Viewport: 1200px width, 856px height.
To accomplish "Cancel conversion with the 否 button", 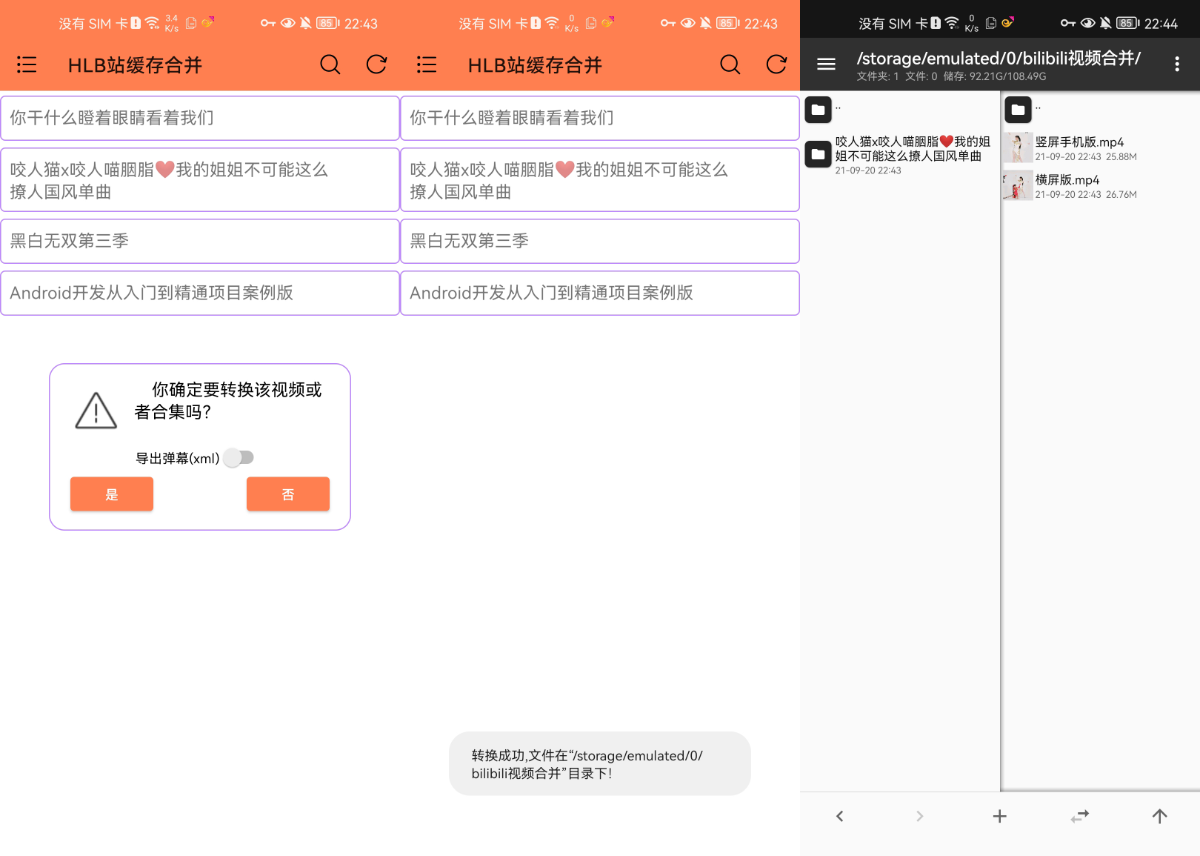I will (288, 494).
